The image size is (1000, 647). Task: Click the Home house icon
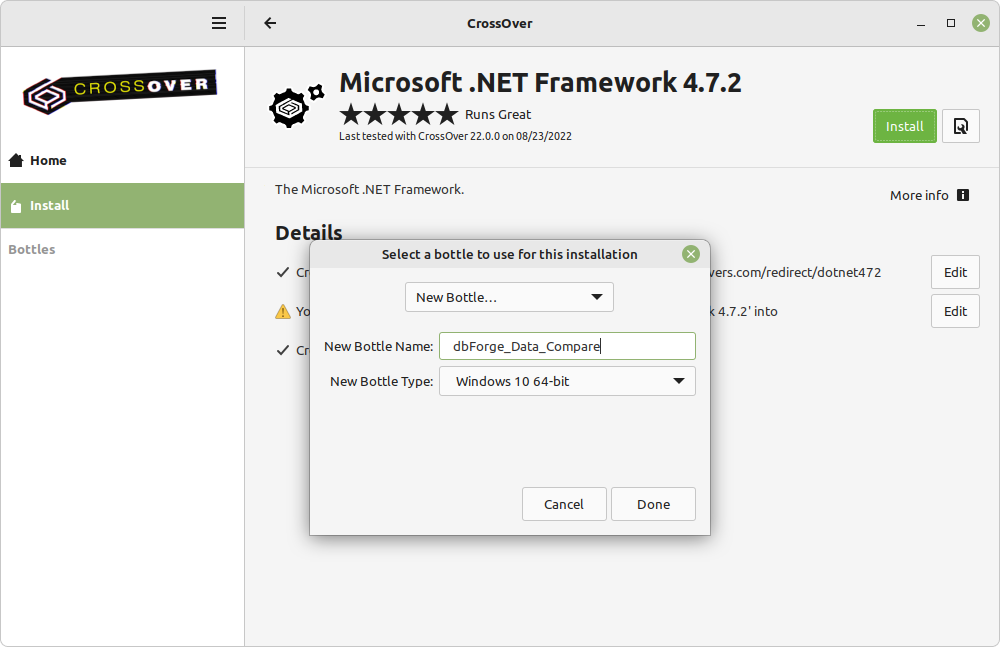16,160
